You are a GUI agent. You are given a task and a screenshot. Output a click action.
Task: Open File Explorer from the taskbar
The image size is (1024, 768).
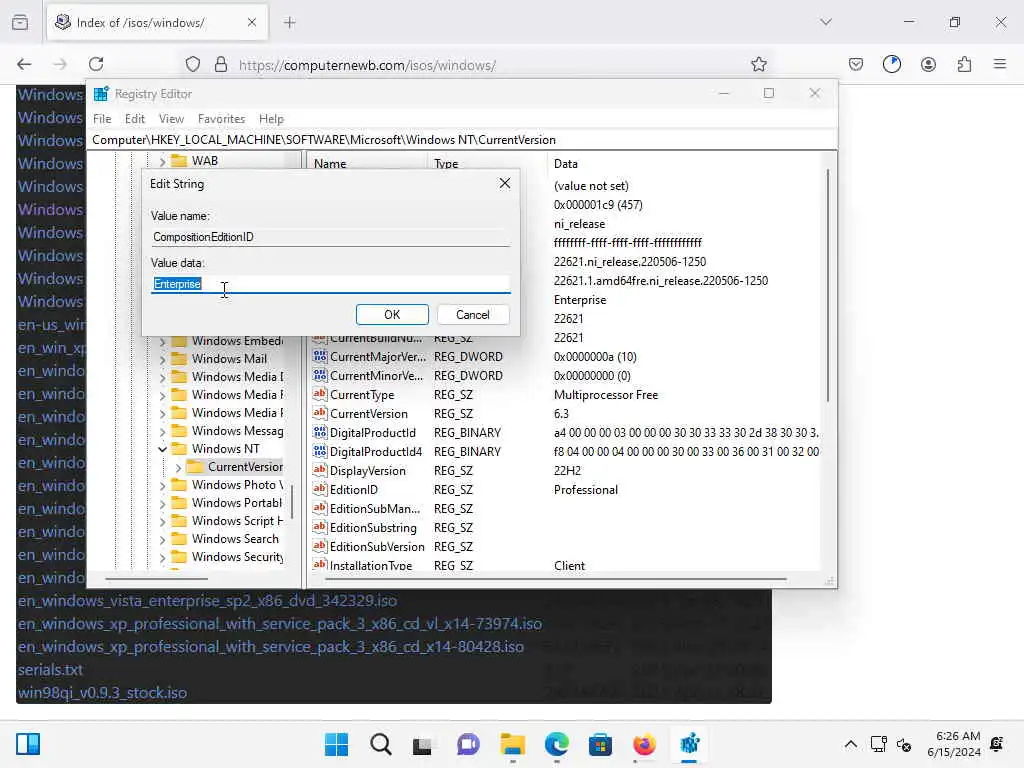pos(513,744)
